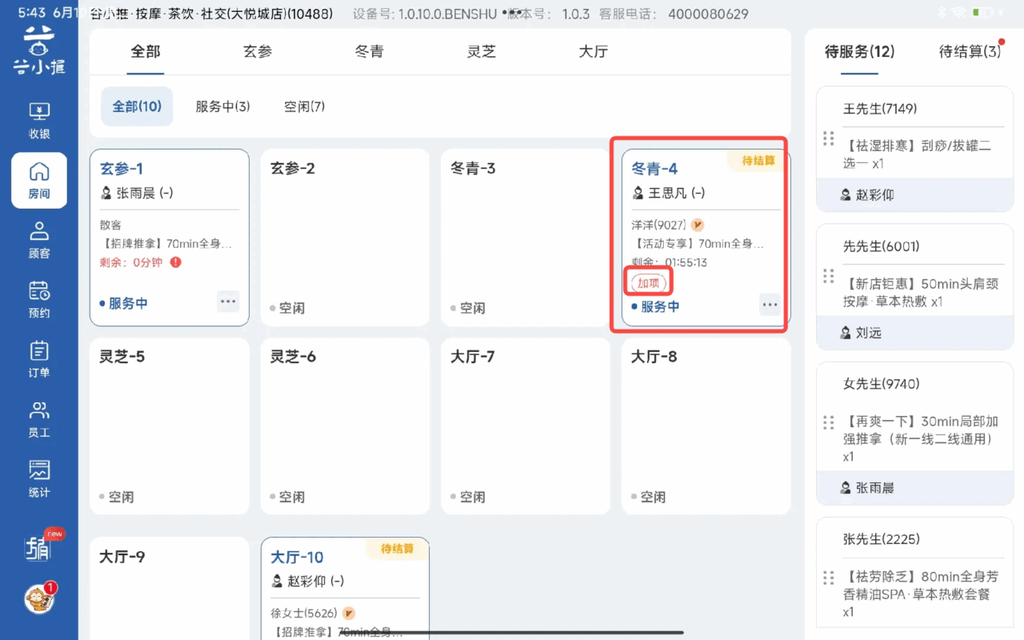The height and width of the screenshot is (640, 1024).
Task: Switch to the 玄参 area tab
Action: tap(257, 52)
